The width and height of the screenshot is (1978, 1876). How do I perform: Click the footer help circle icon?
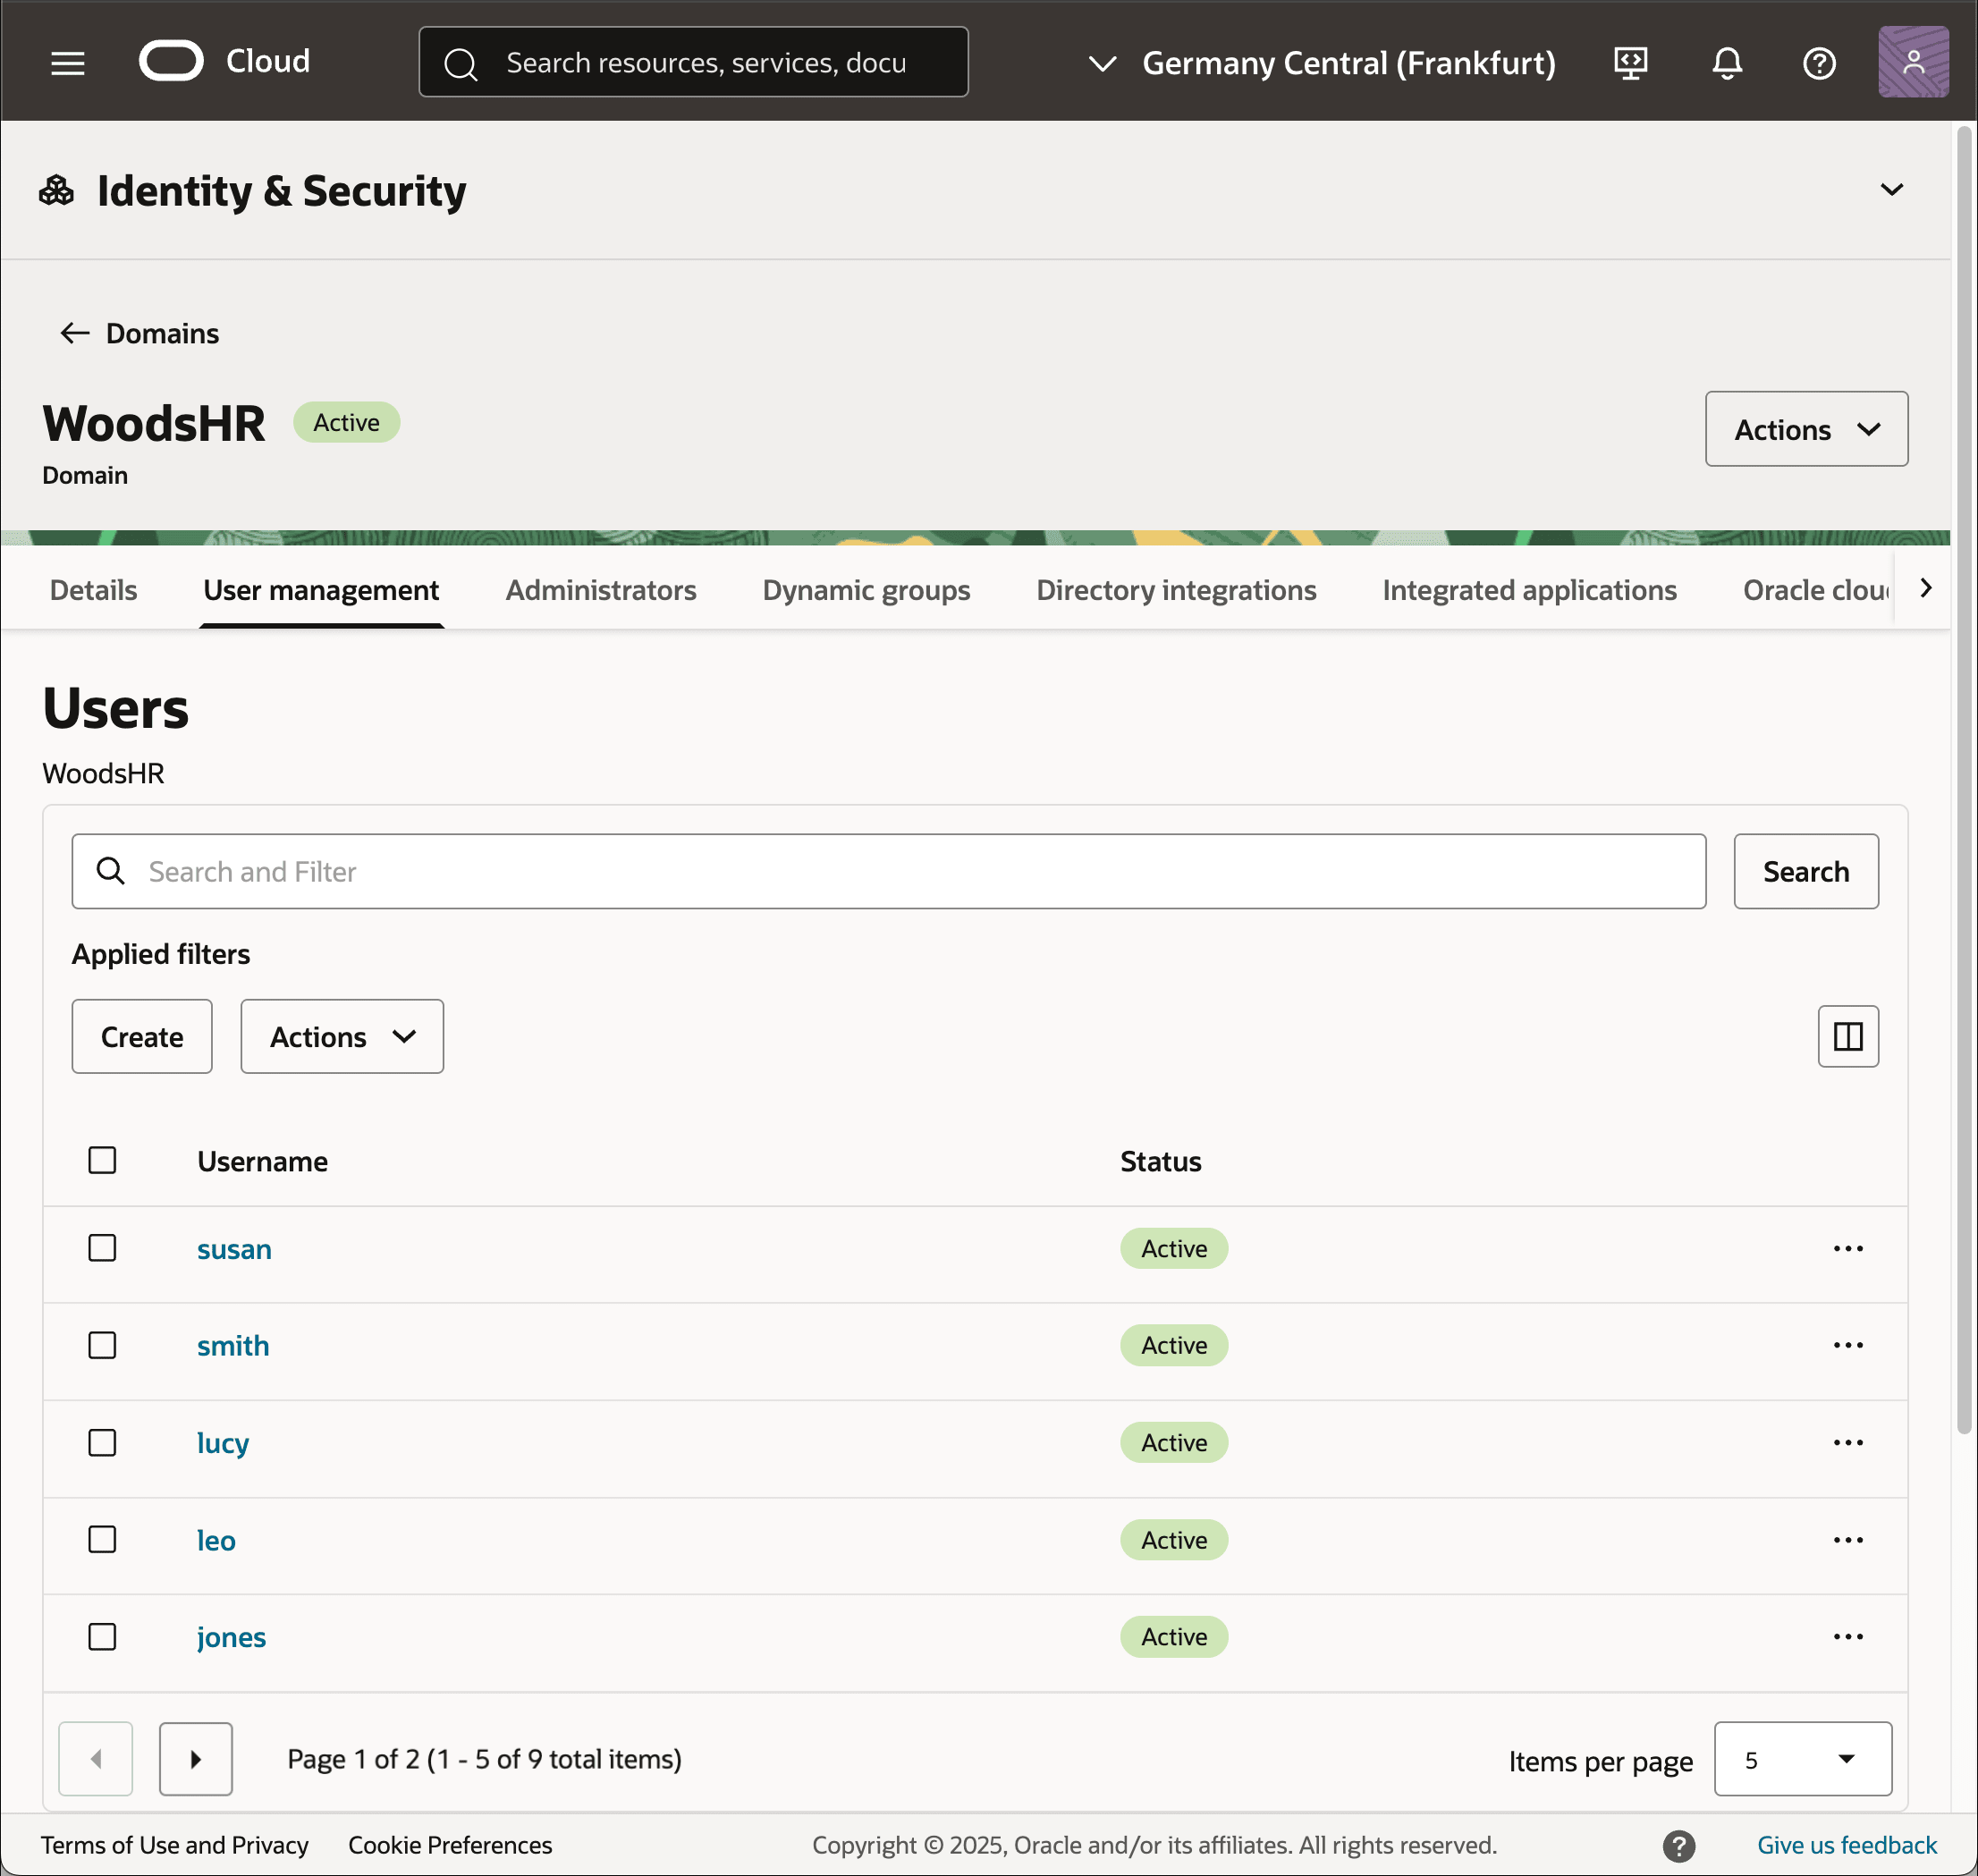1679,1845
